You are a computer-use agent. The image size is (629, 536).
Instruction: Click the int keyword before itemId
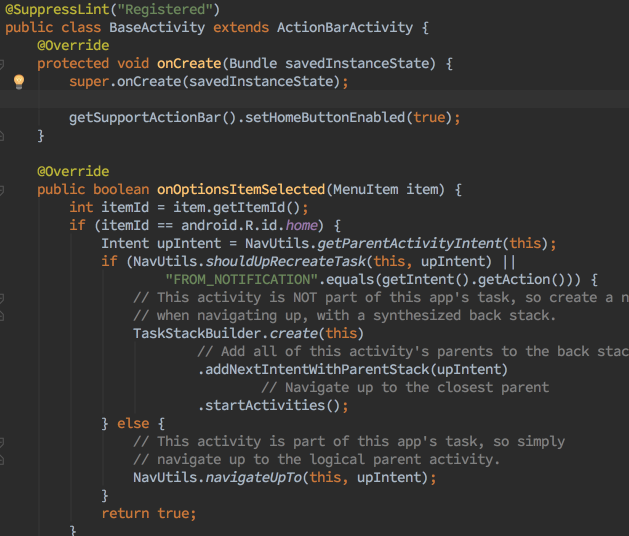[x=81, y=207]
